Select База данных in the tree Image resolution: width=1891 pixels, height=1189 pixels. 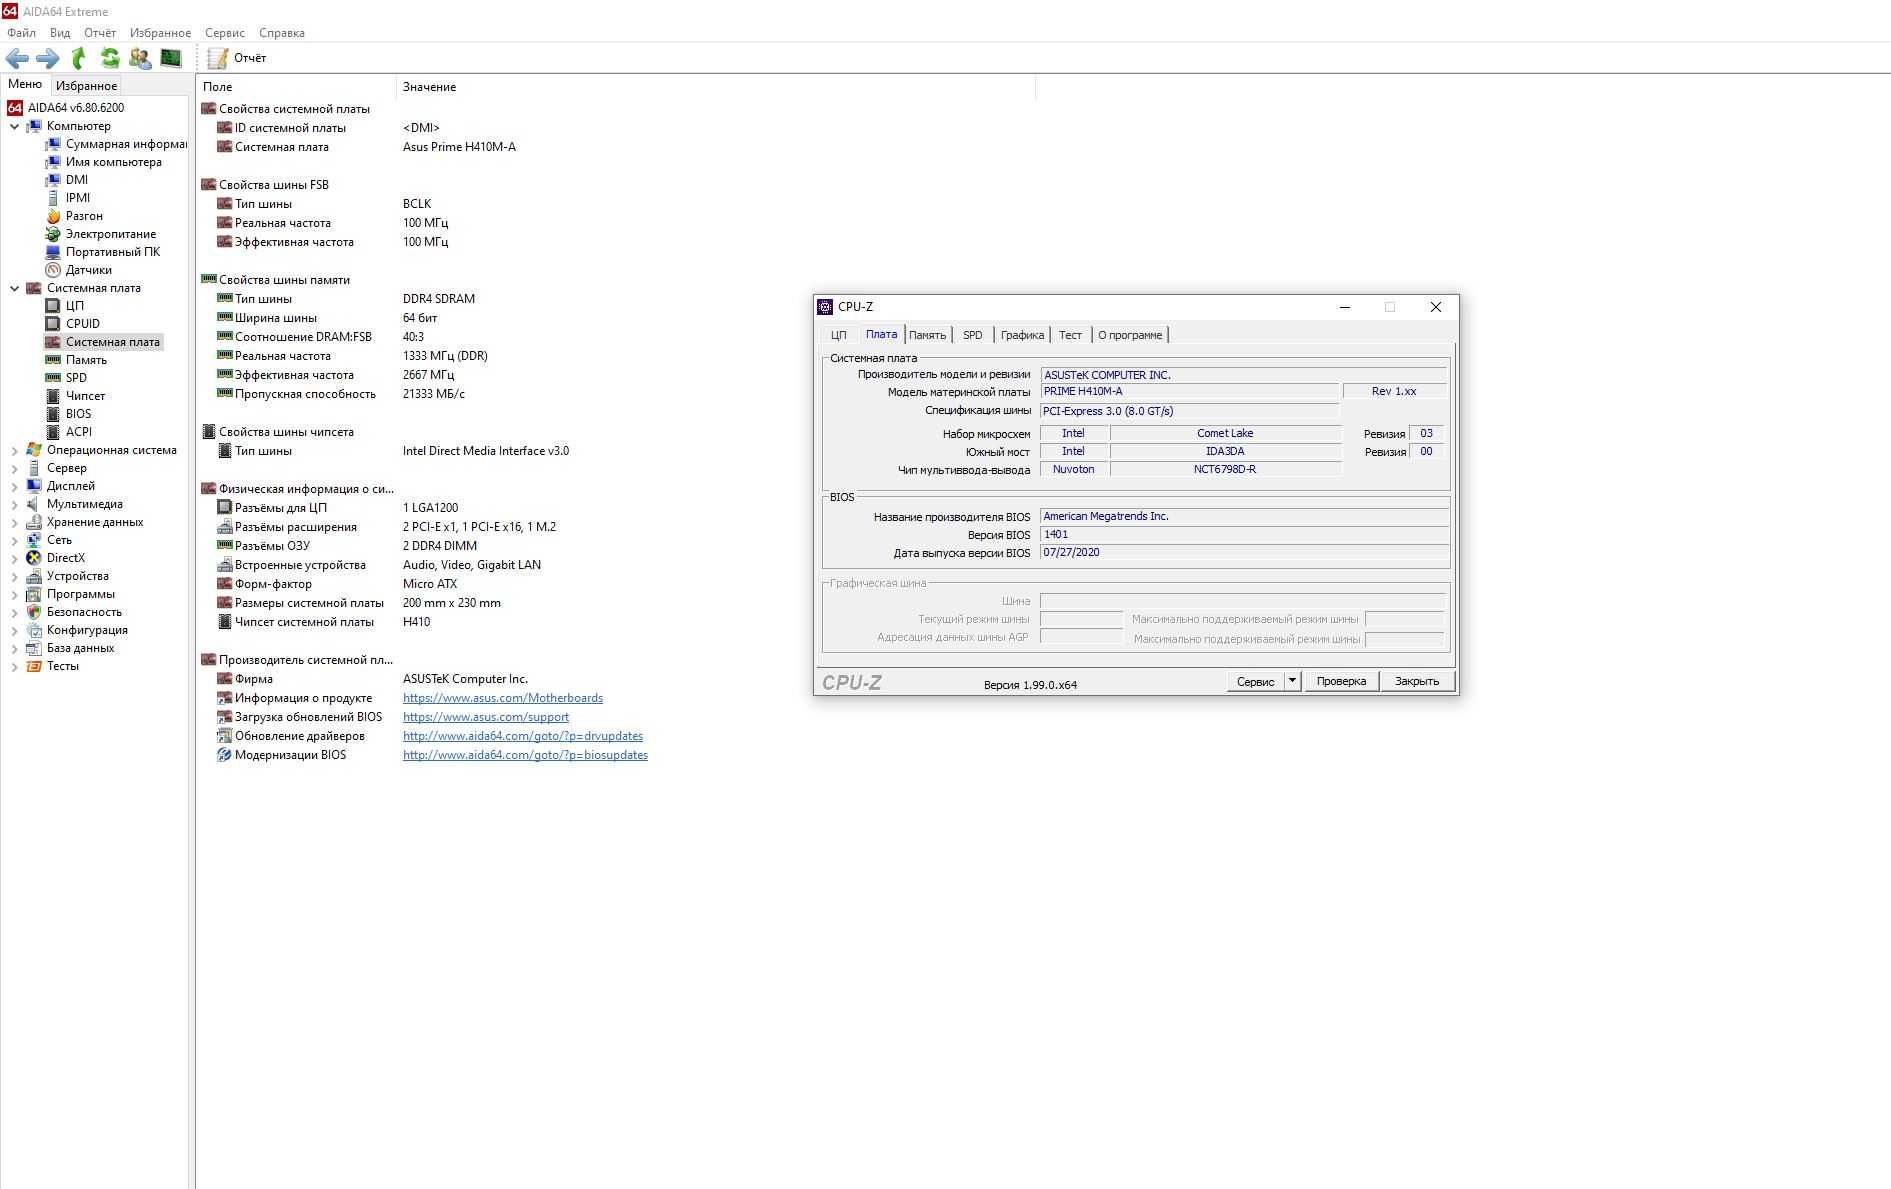[80, 648]
